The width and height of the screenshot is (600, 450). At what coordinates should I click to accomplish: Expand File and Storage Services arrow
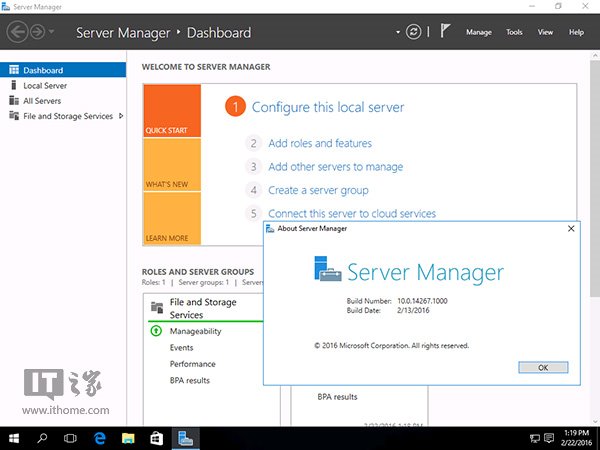coord(121,116)
